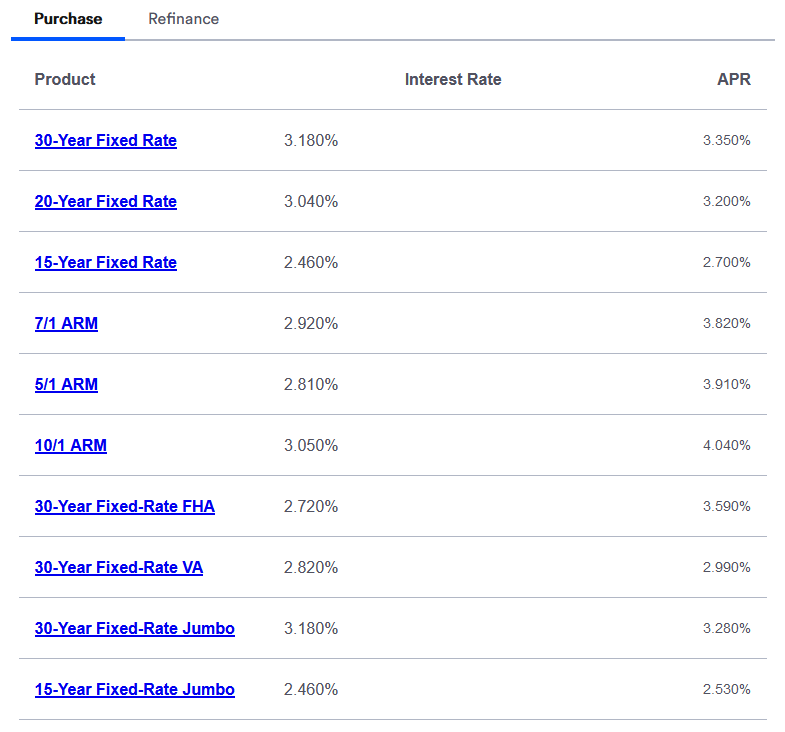Click the 15-Year Fixed-Rate Jumbo link
The width and height of the screenshot is (785, 732).
click(x=134, y=689)
